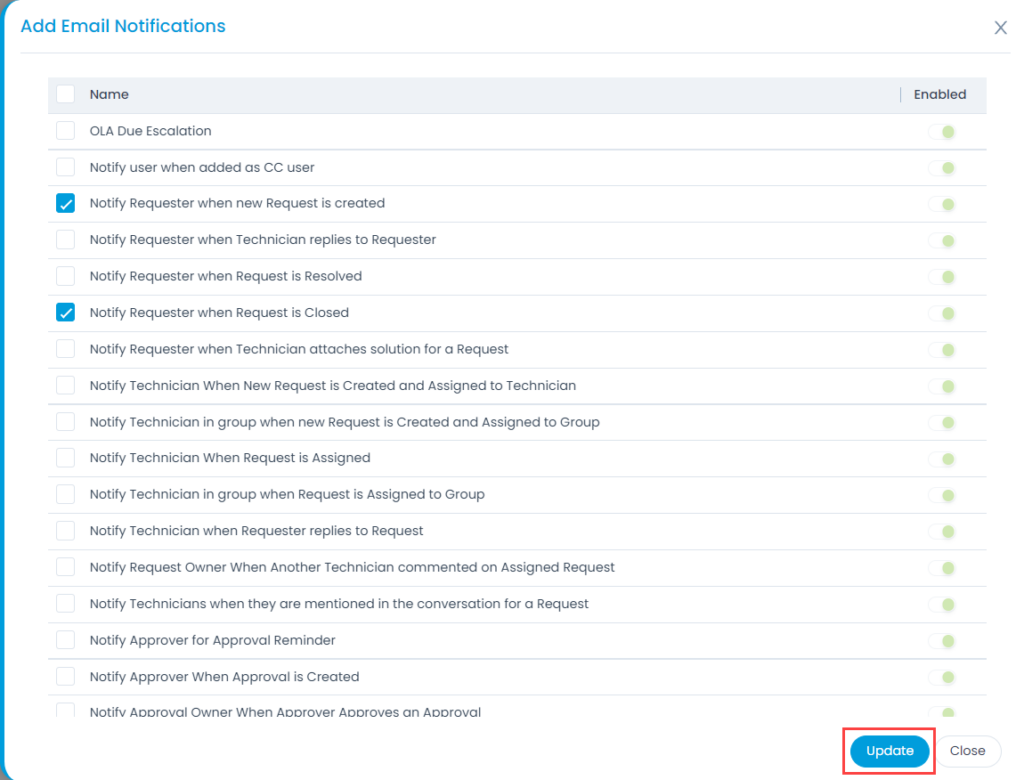Click the Enabled column header

click(x=940, y=94)
